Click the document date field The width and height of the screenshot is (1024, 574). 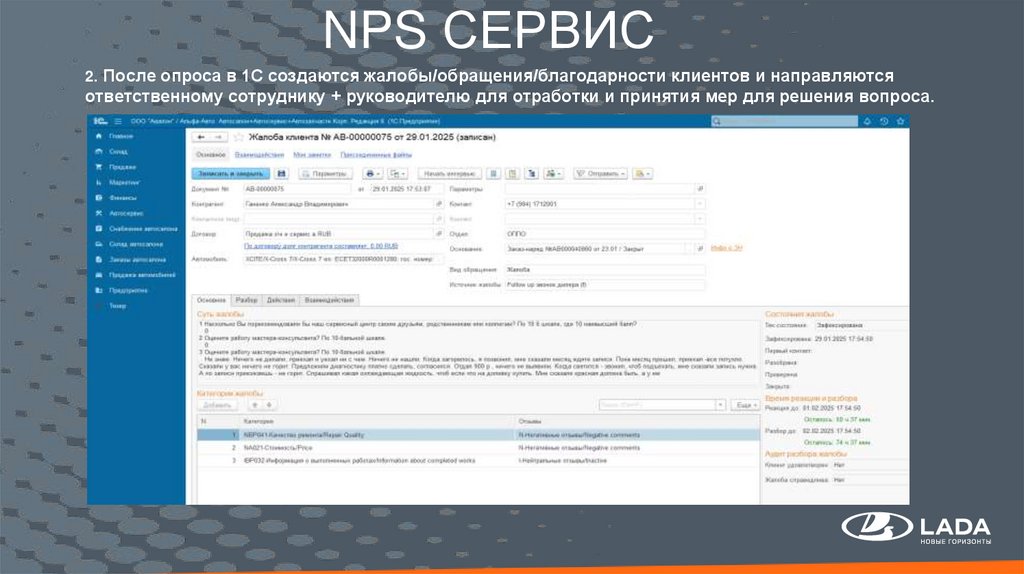tap(407, 189)
